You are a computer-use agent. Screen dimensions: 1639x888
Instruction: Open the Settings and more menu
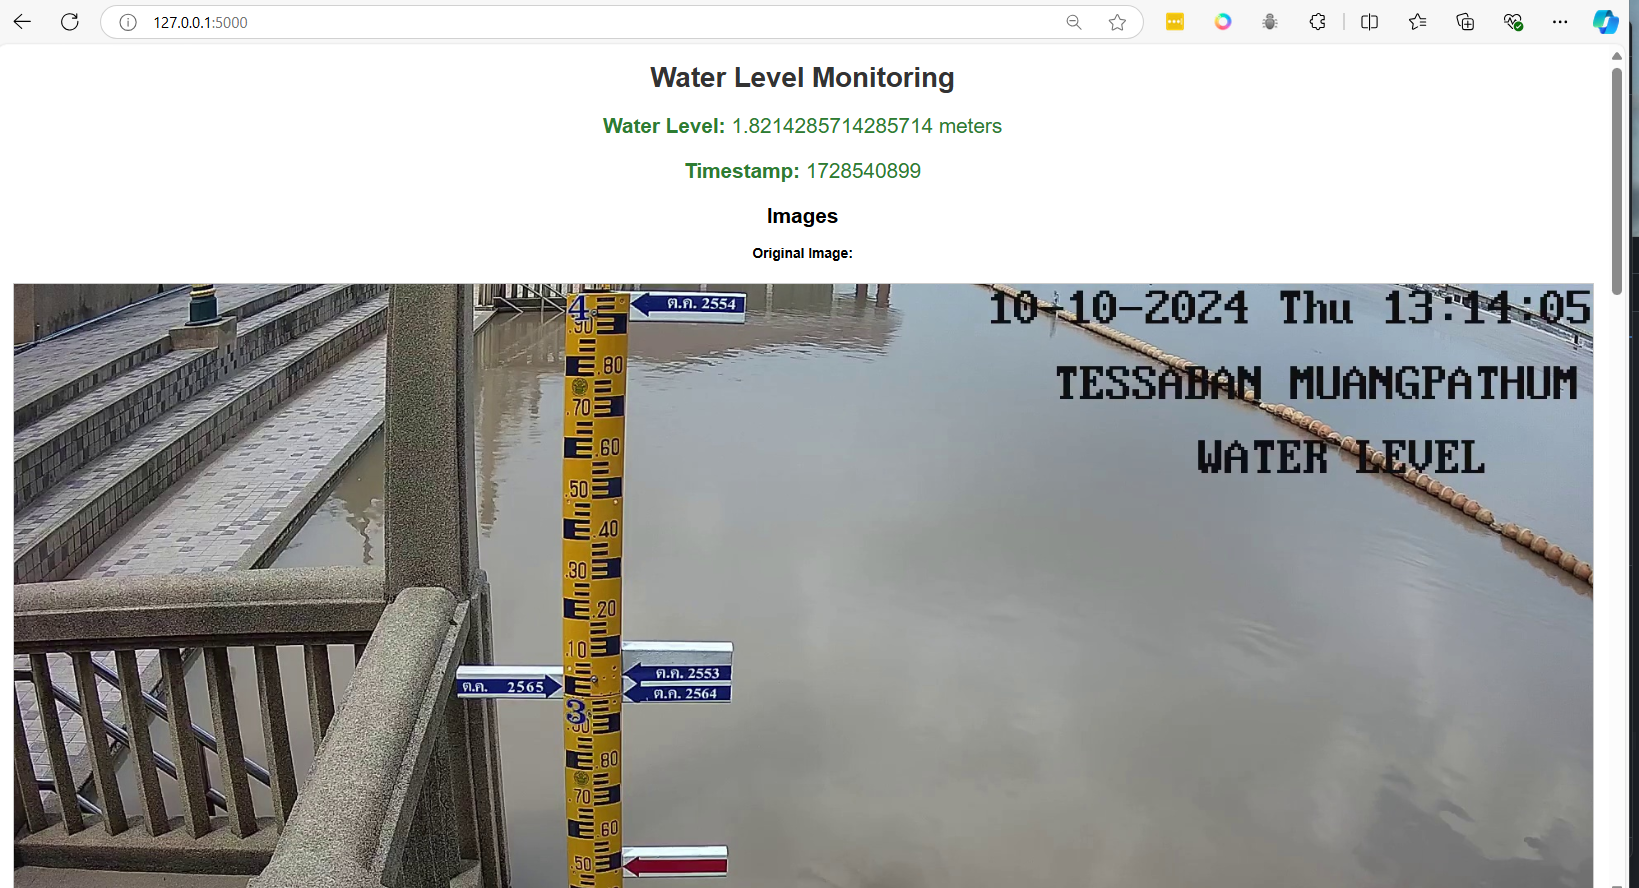pos(1560,22)
